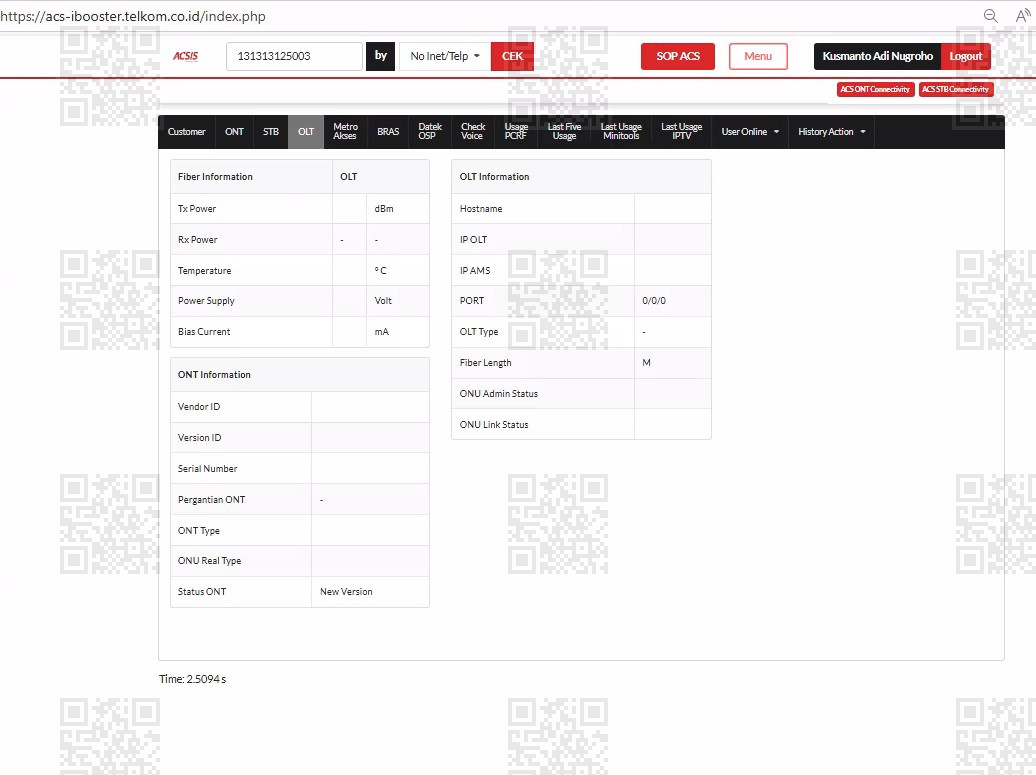This screenshot has height=775, width=1036.
Task: Open the Last Usage IPTV tab
Action: coord(681,131)
